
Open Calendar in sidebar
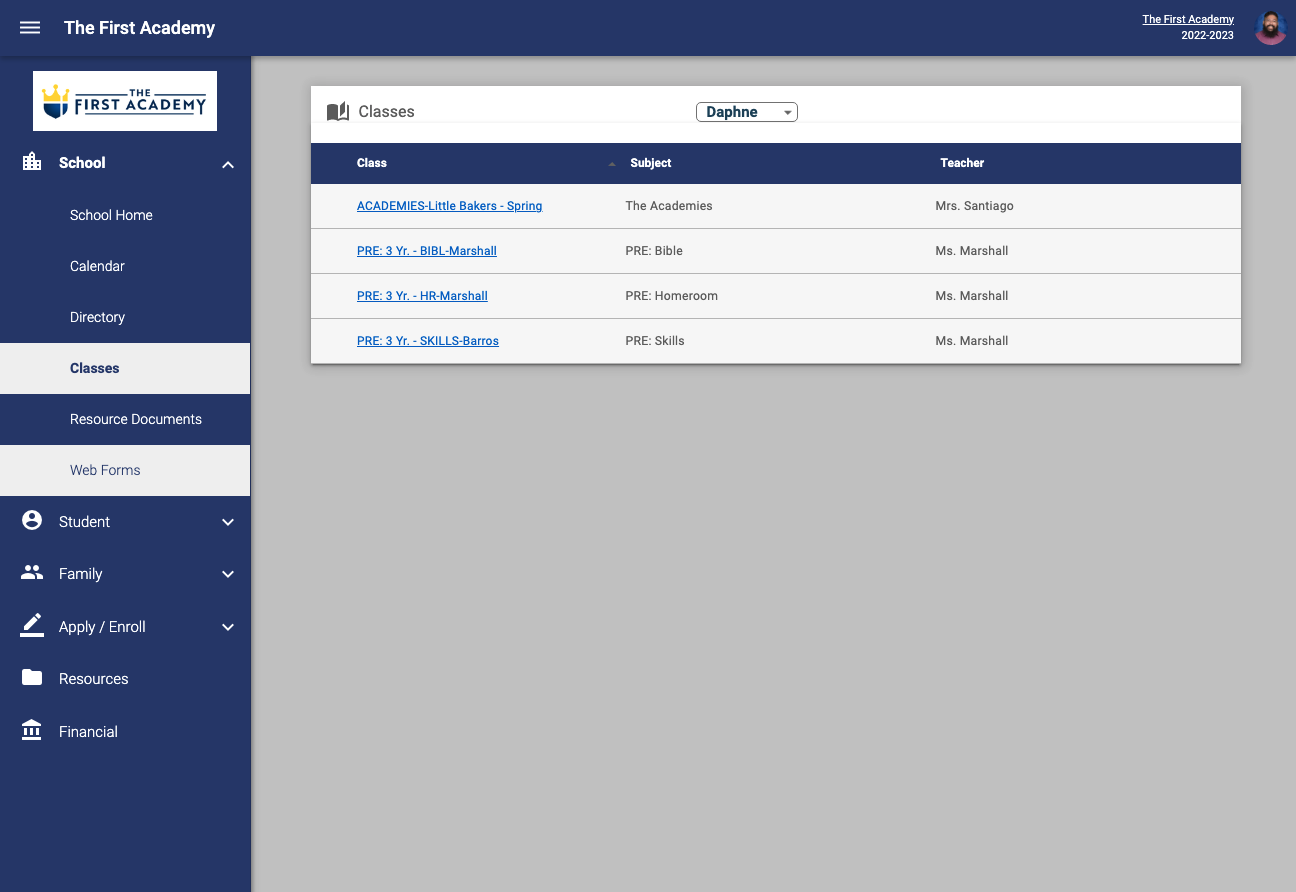coord(125,266)
